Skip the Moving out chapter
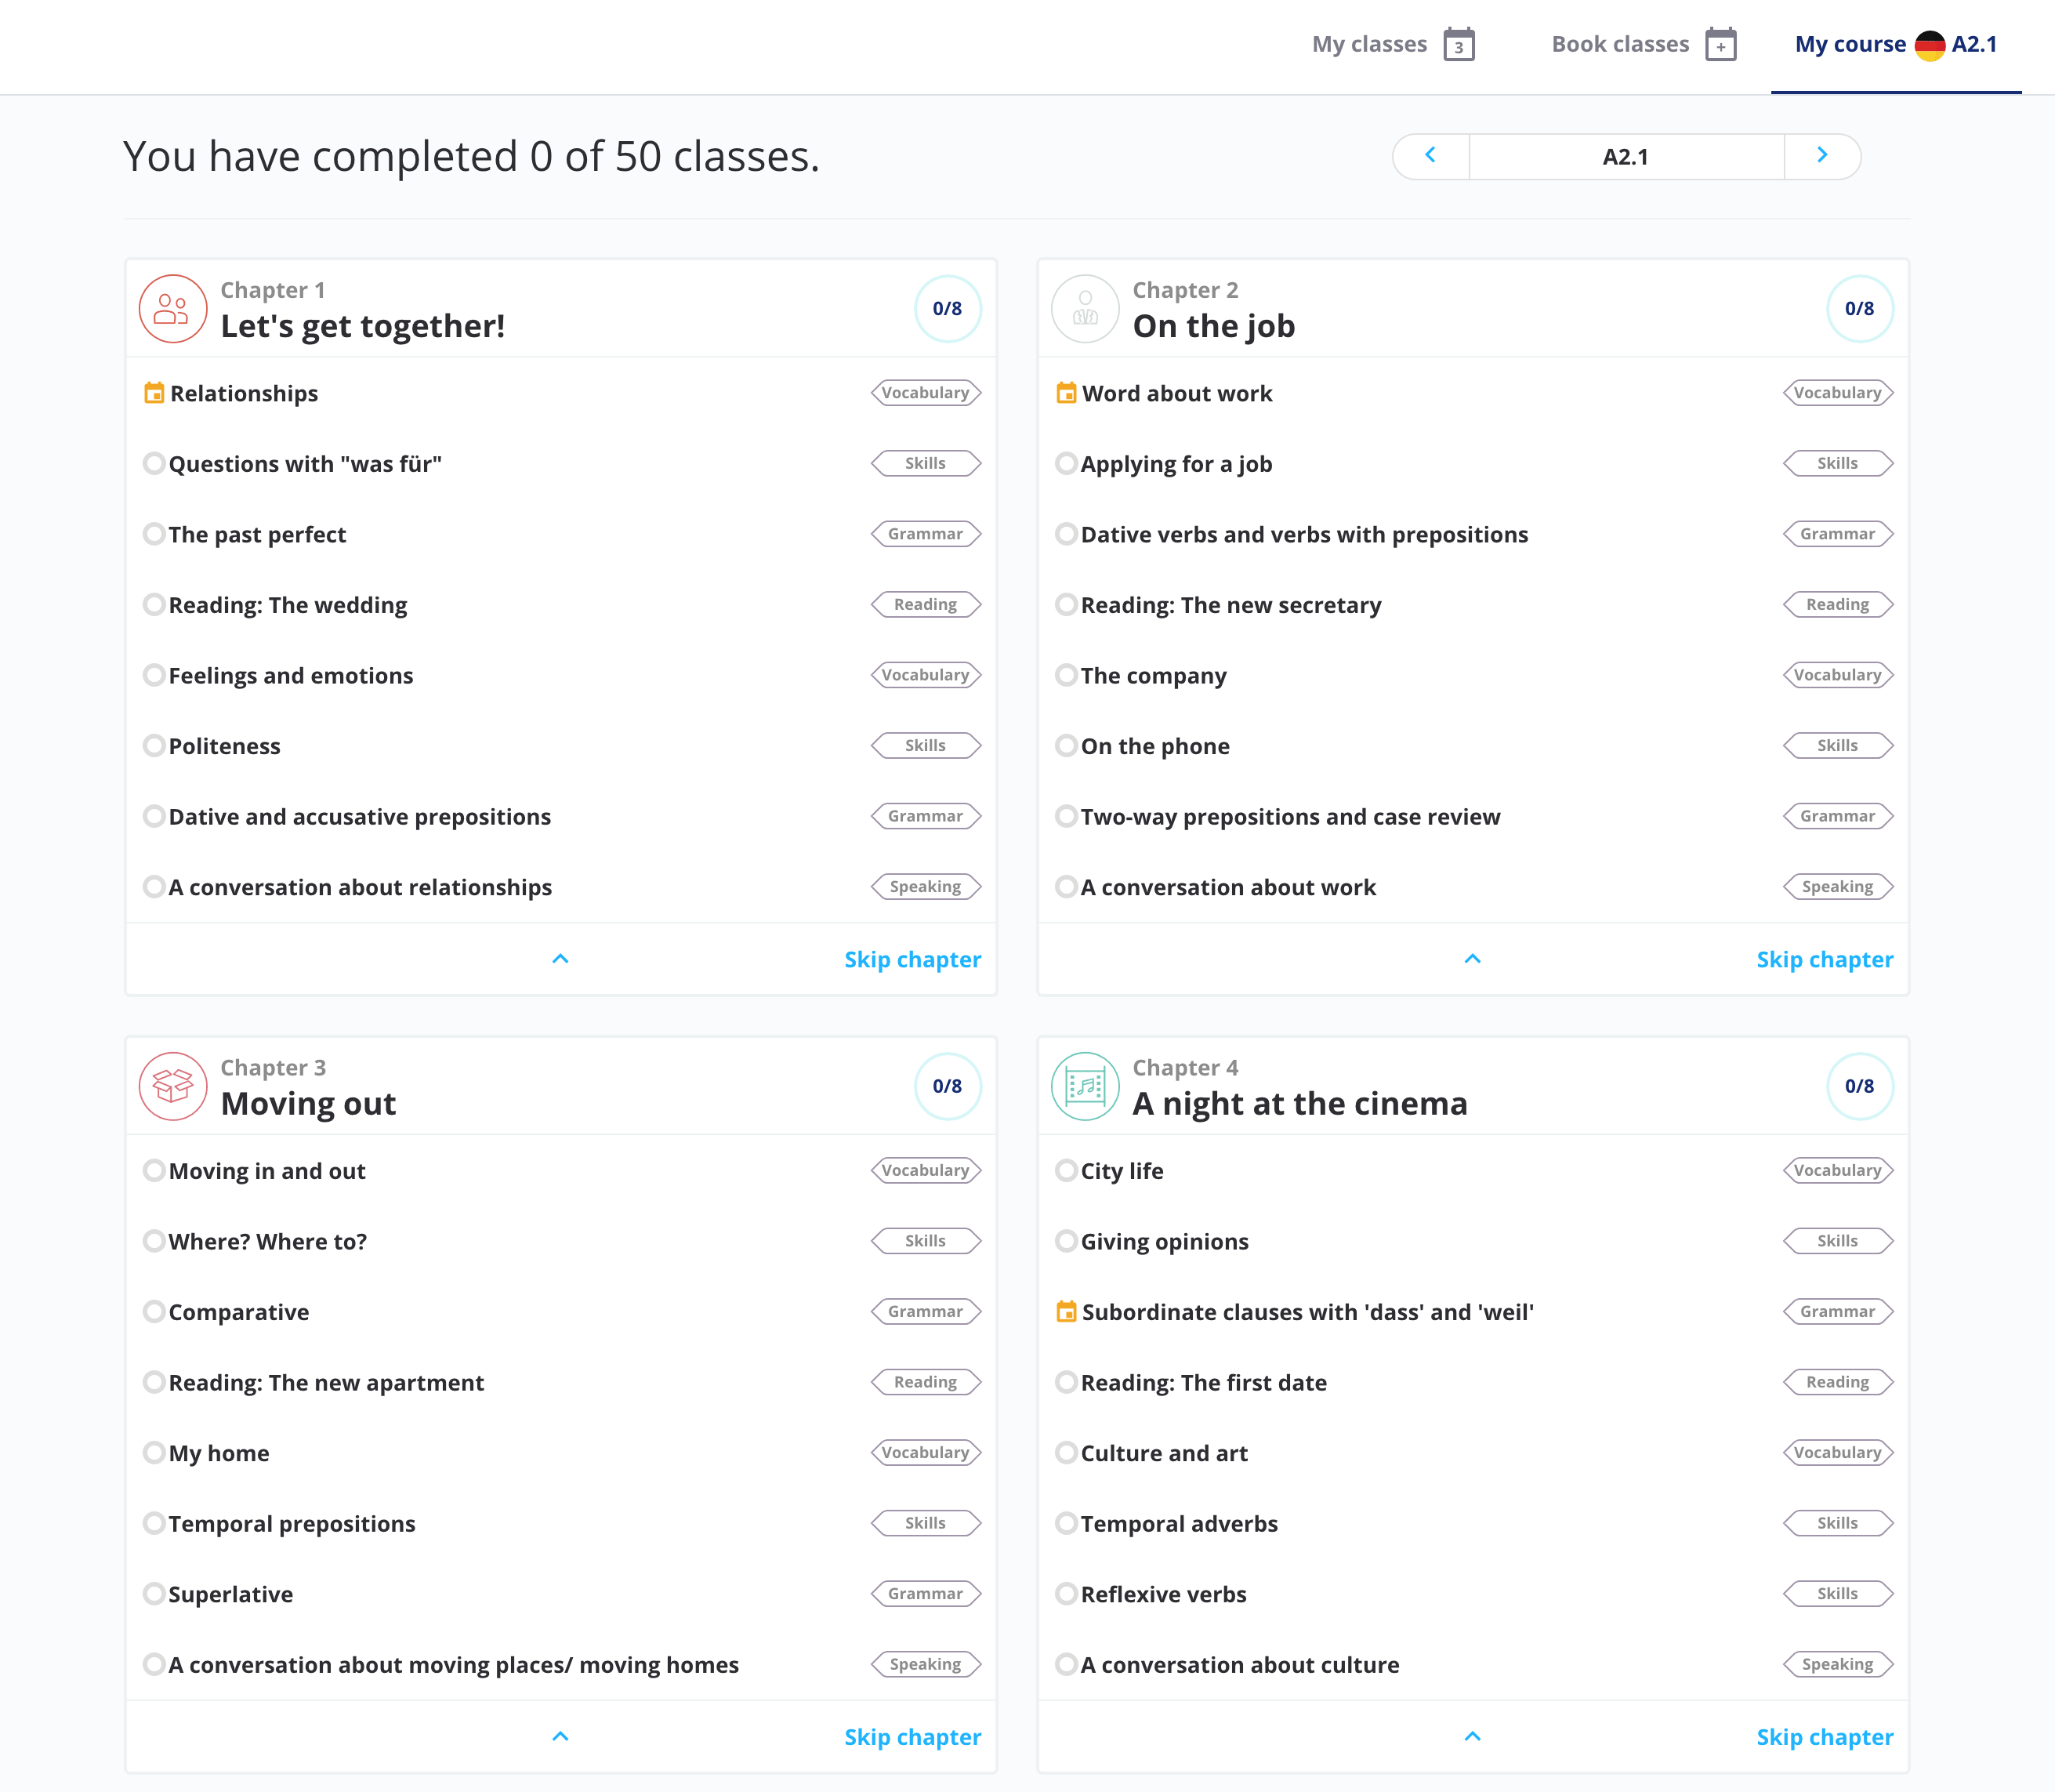Viewport: 2055px width, 1792px height. 912,1737
